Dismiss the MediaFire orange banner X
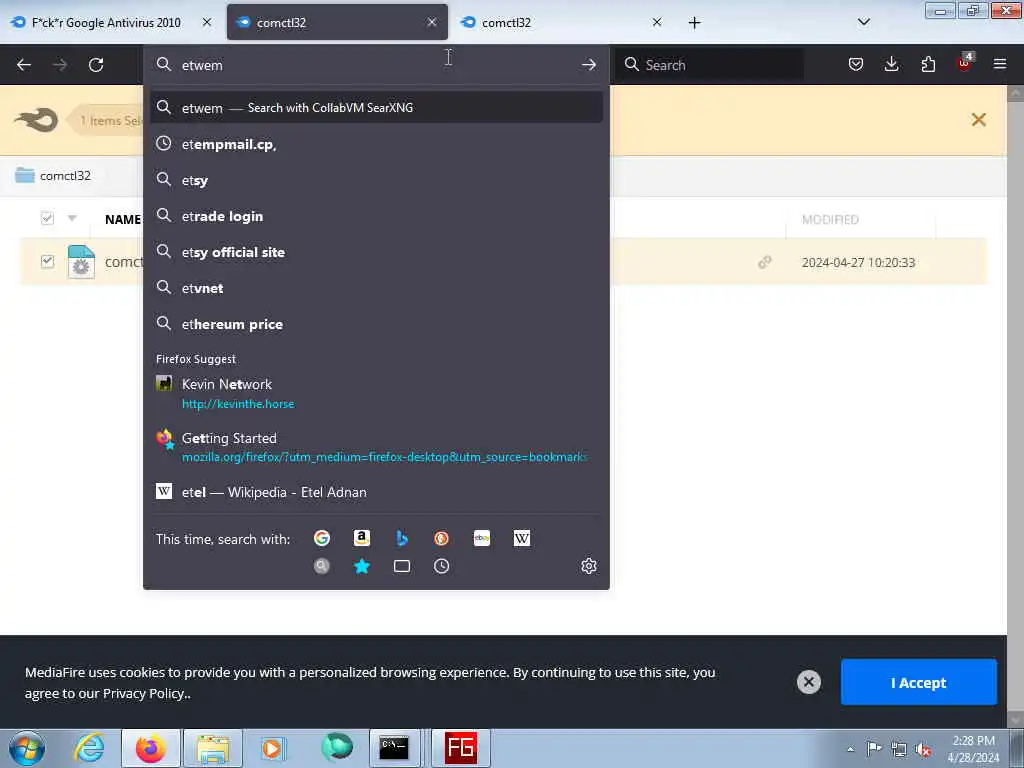1024x768 pixels. pos(978,120)
